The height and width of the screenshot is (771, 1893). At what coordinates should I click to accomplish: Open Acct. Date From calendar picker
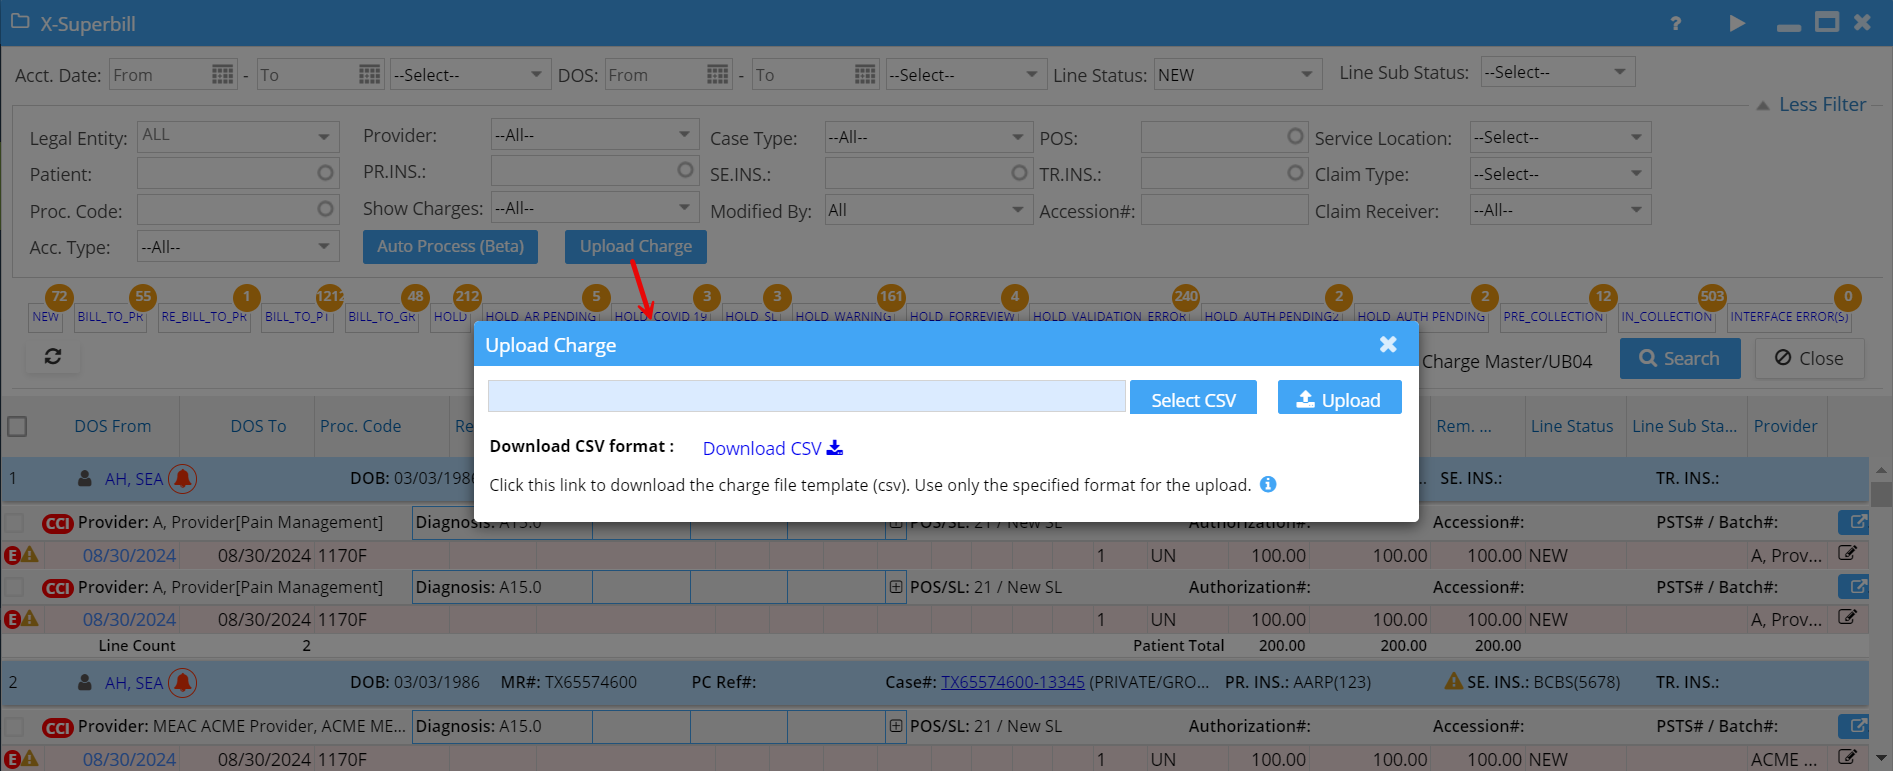tap(223, 74)
